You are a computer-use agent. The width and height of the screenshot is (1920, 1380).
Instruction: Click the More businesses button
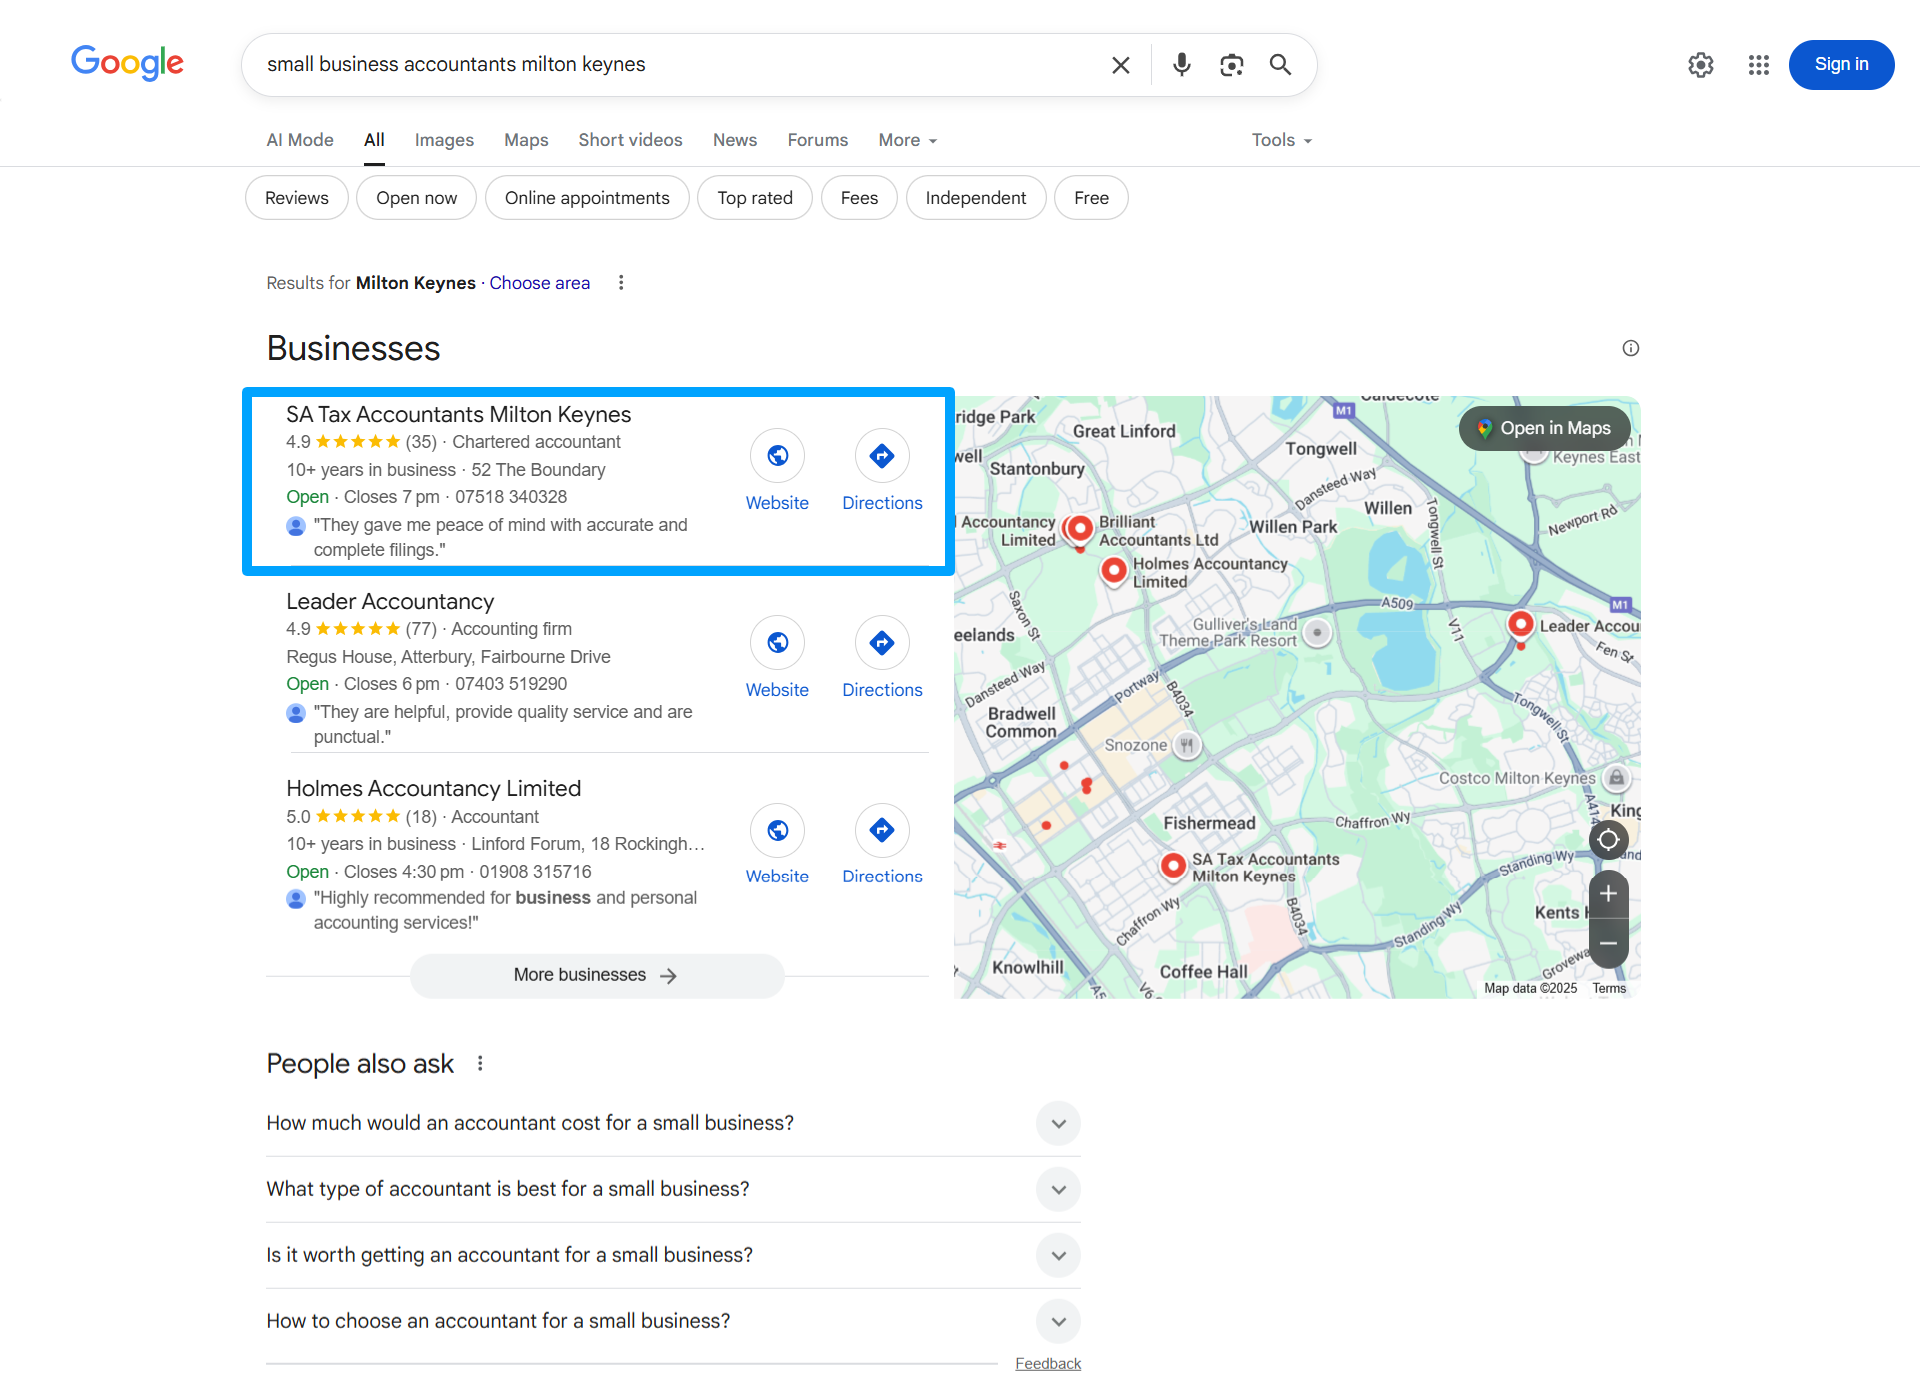click(596, 975)
